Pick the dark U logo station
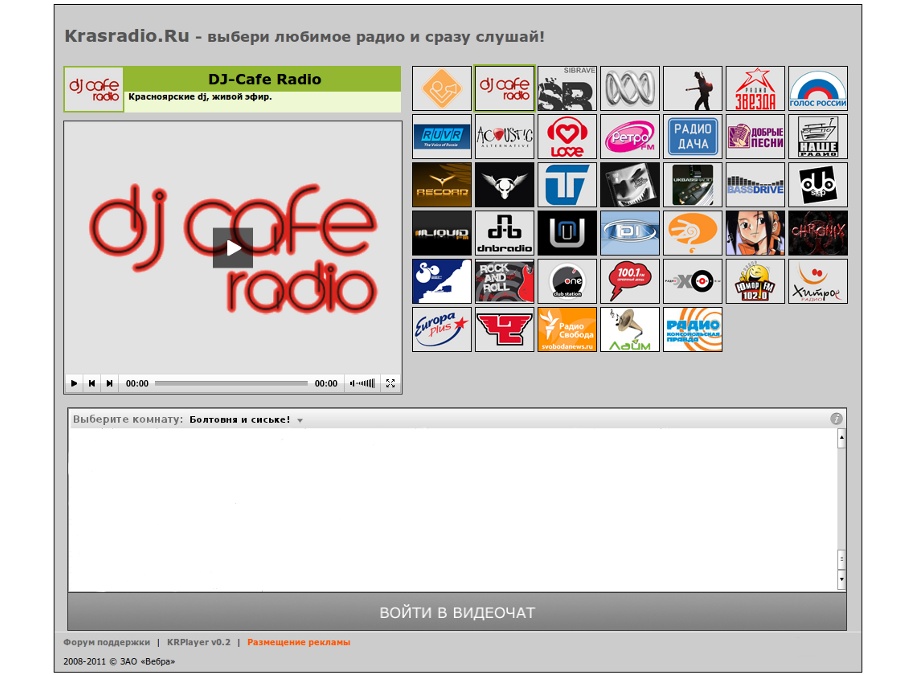 (x=567, y=233)
